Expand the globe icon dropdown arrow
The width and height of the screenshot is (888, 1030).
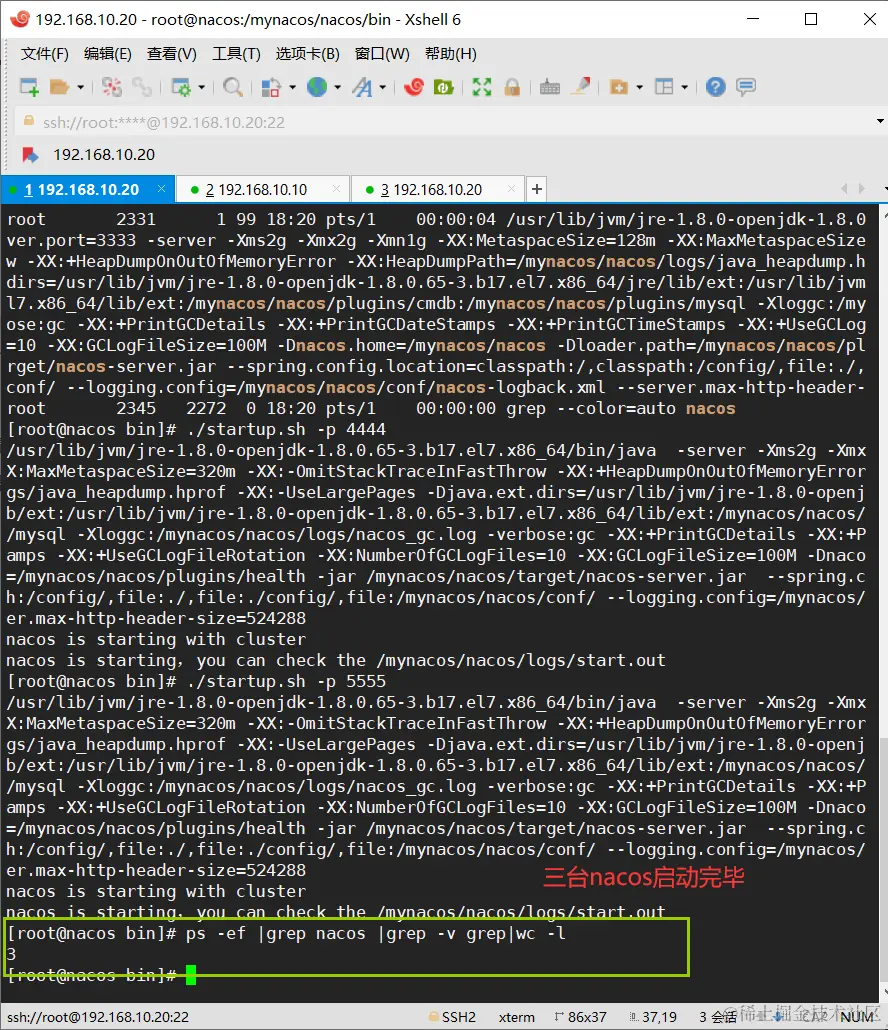pyautogui.click(x=338, y=87)
